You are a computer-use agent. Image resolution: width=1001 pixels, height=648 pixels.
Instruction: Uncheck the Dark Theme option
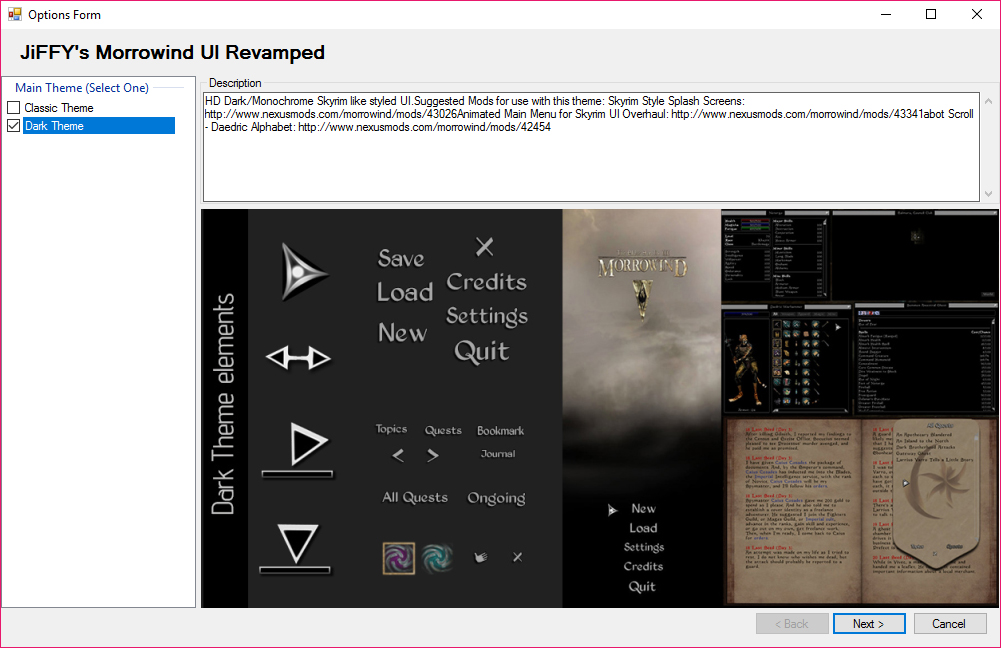tap(13, 126)
